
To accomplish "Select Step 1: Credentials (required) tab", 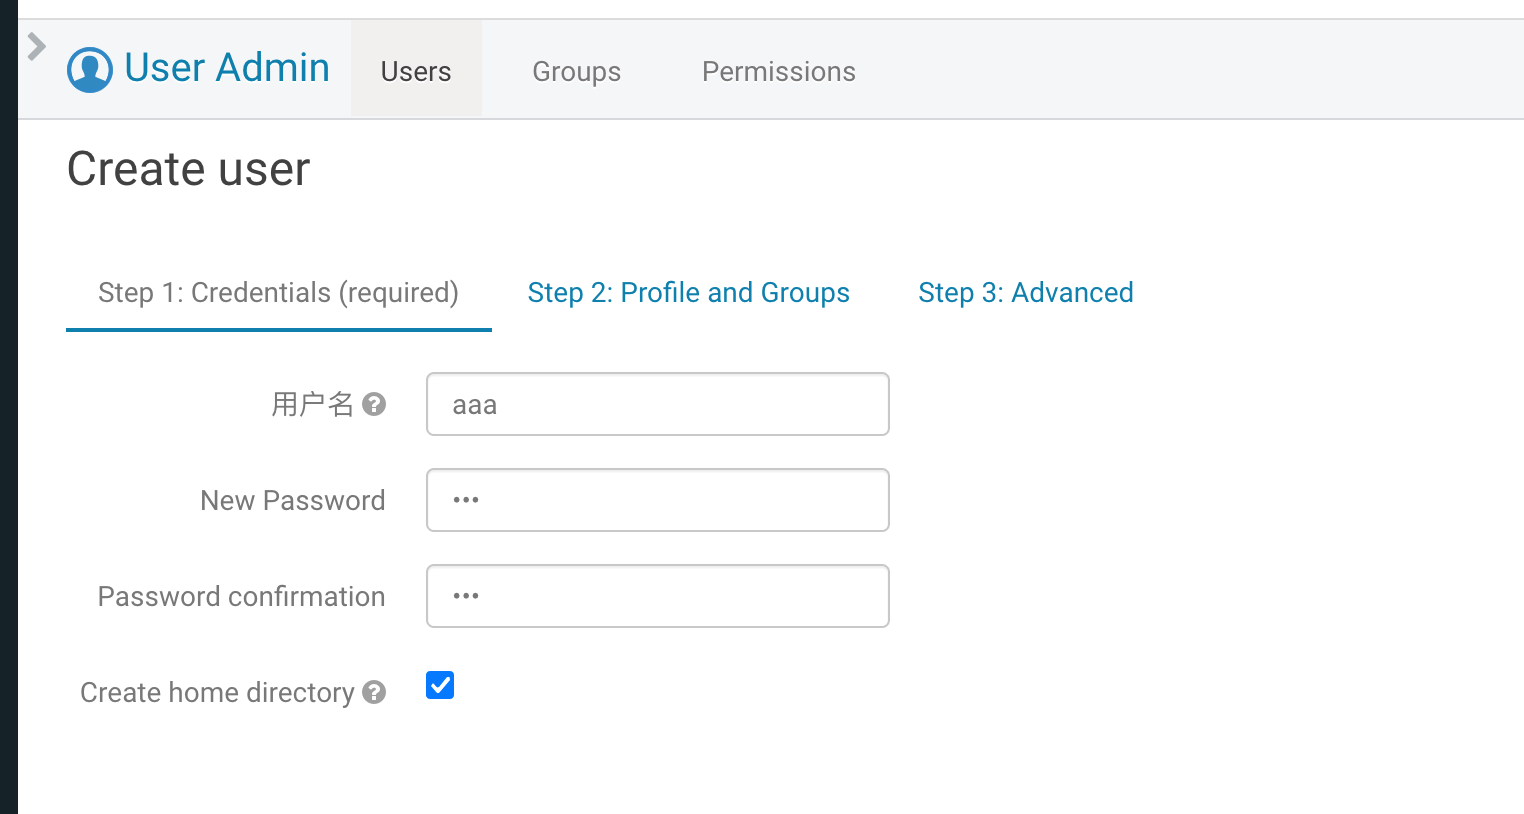I will click(x=278, y=293).
